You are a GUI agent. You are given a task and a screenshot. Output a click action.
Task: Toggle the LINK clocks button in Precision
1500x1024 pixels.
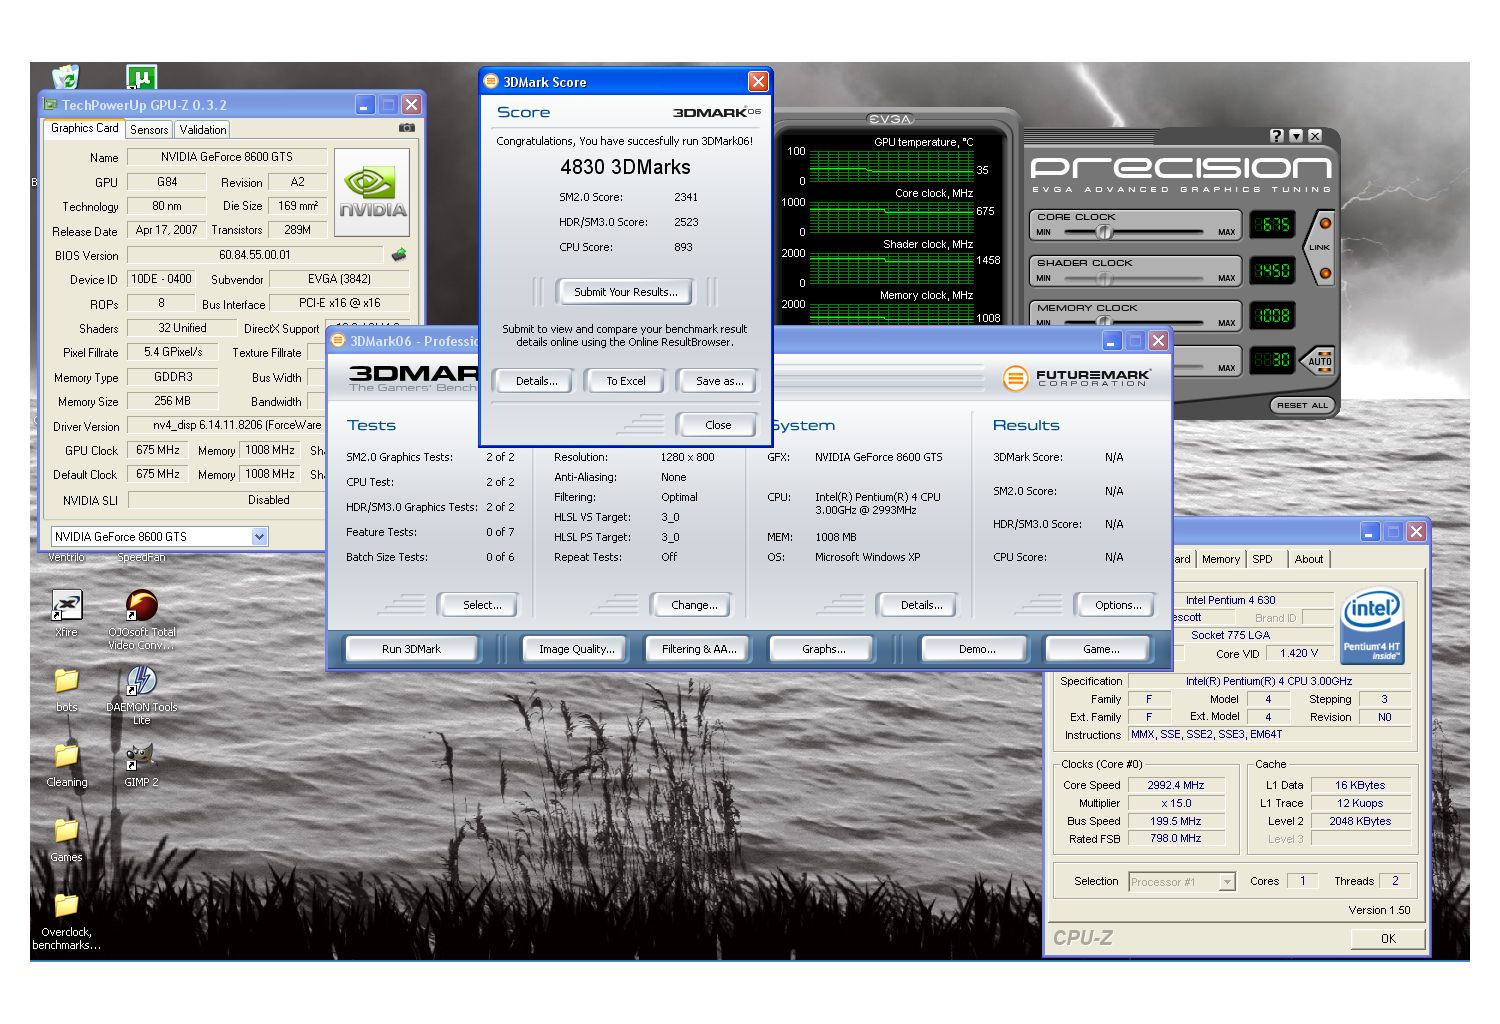coord(1320,247)
